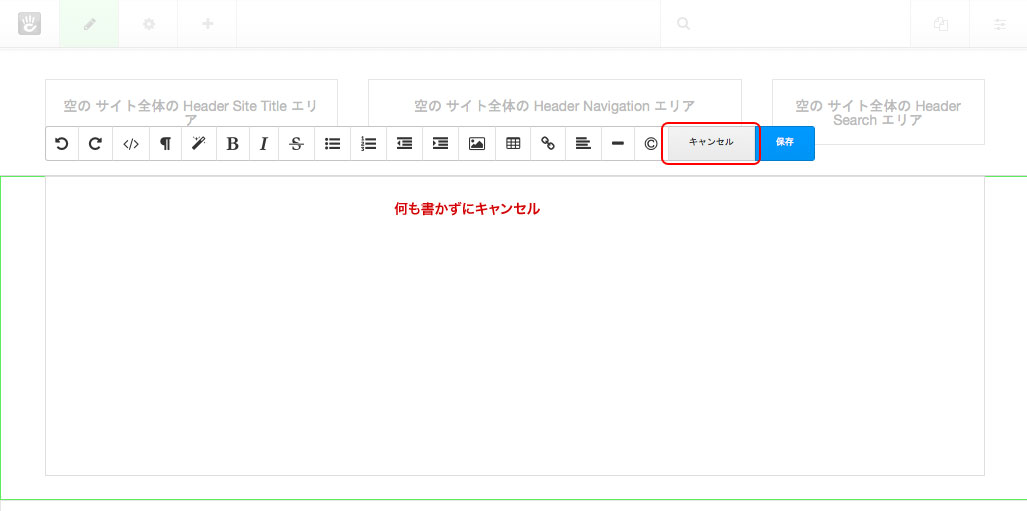Open the table insert menu
The height and width of the screenshot is (511, 1027).
coord(514,143)
